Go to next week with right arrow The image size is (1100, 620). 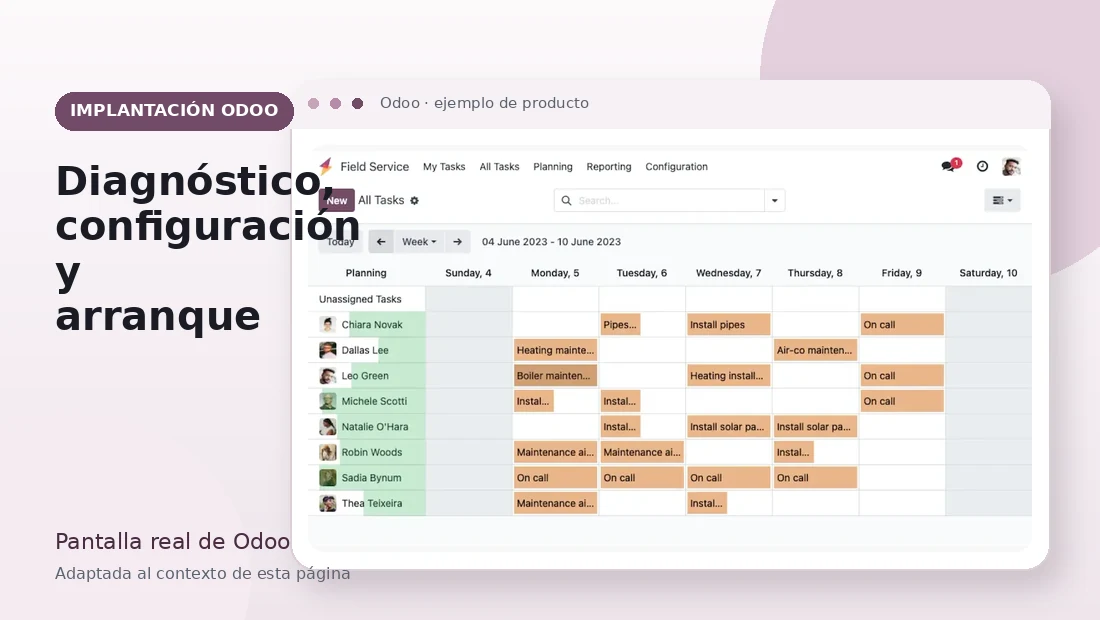click(x=457, y=241)
